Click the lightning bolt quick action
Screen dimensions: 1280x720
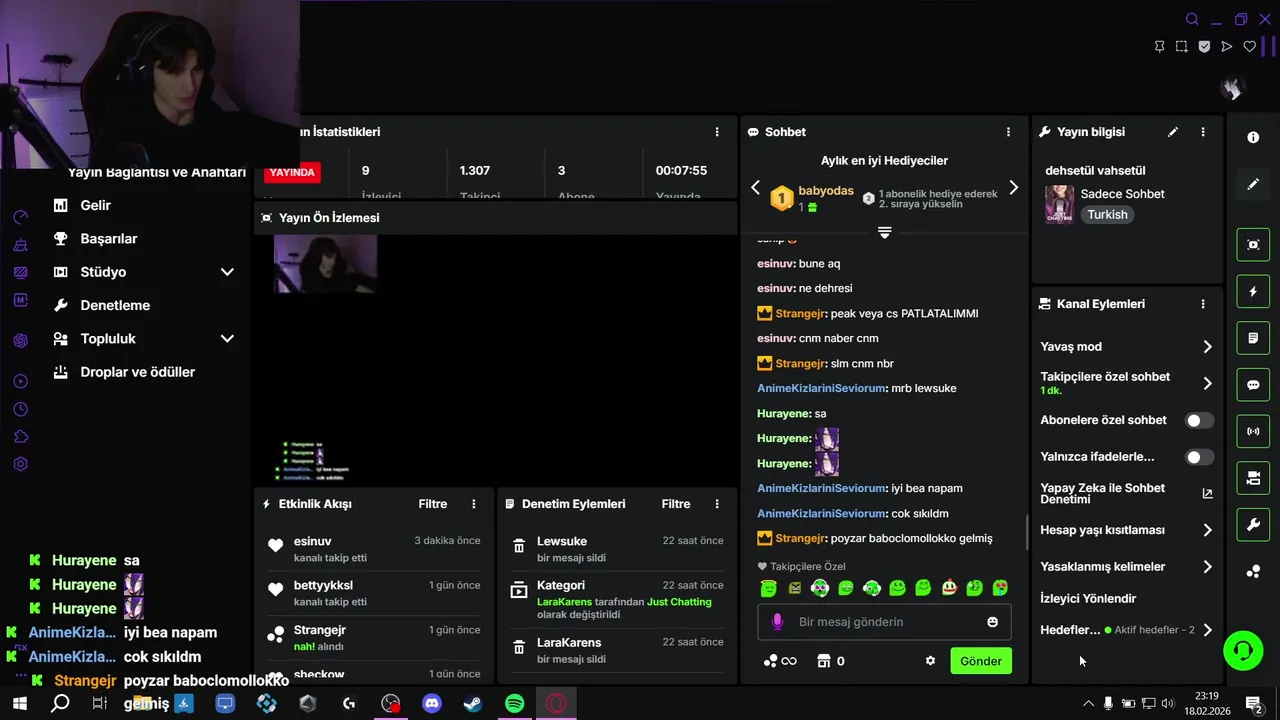coord(1253,292)
